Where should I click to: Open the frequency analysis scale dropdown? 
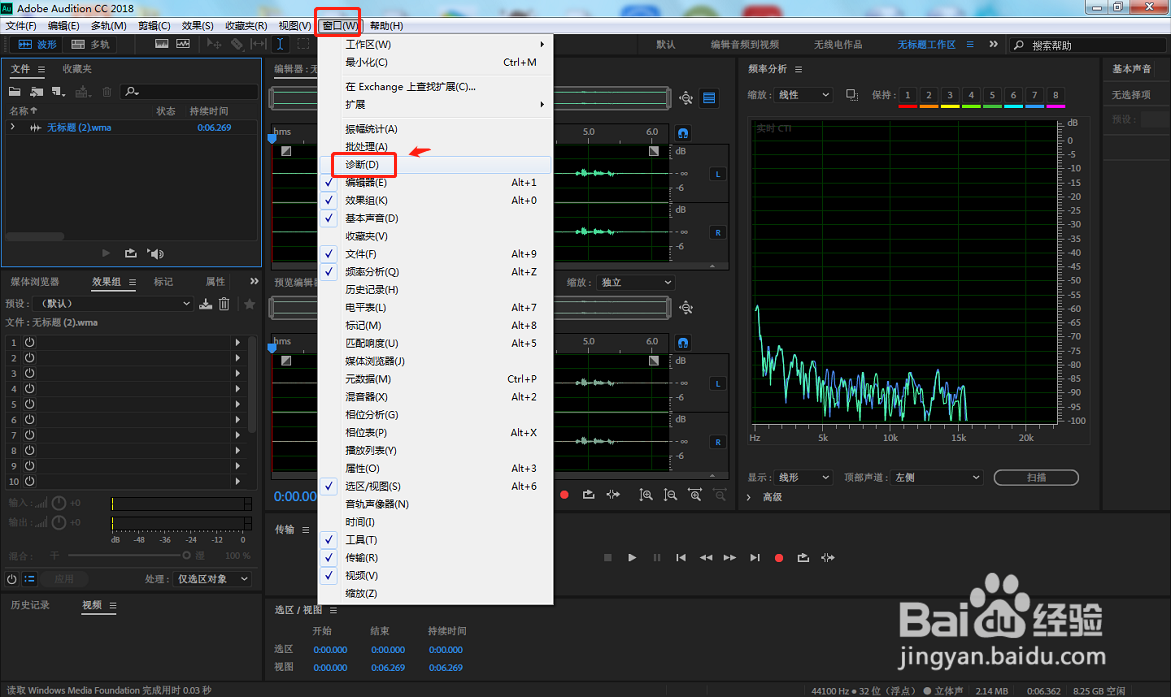(803, 95)
